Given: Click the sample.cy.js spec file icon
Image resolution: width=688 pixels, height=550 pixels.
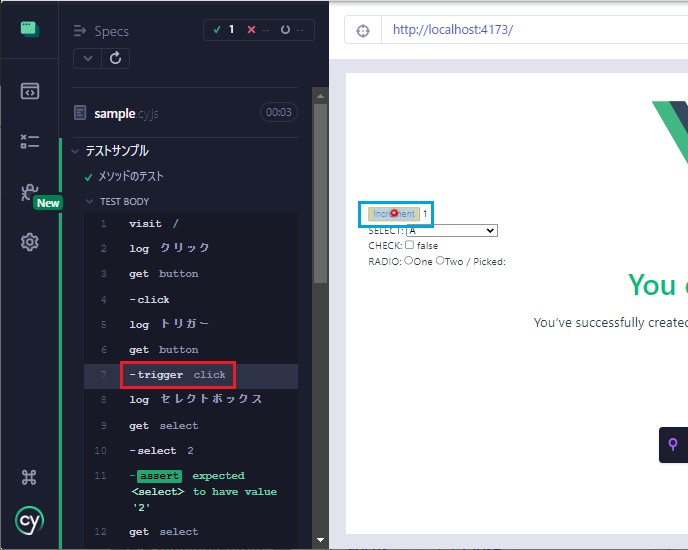Looking at the screenshot, I should point(80,113).
